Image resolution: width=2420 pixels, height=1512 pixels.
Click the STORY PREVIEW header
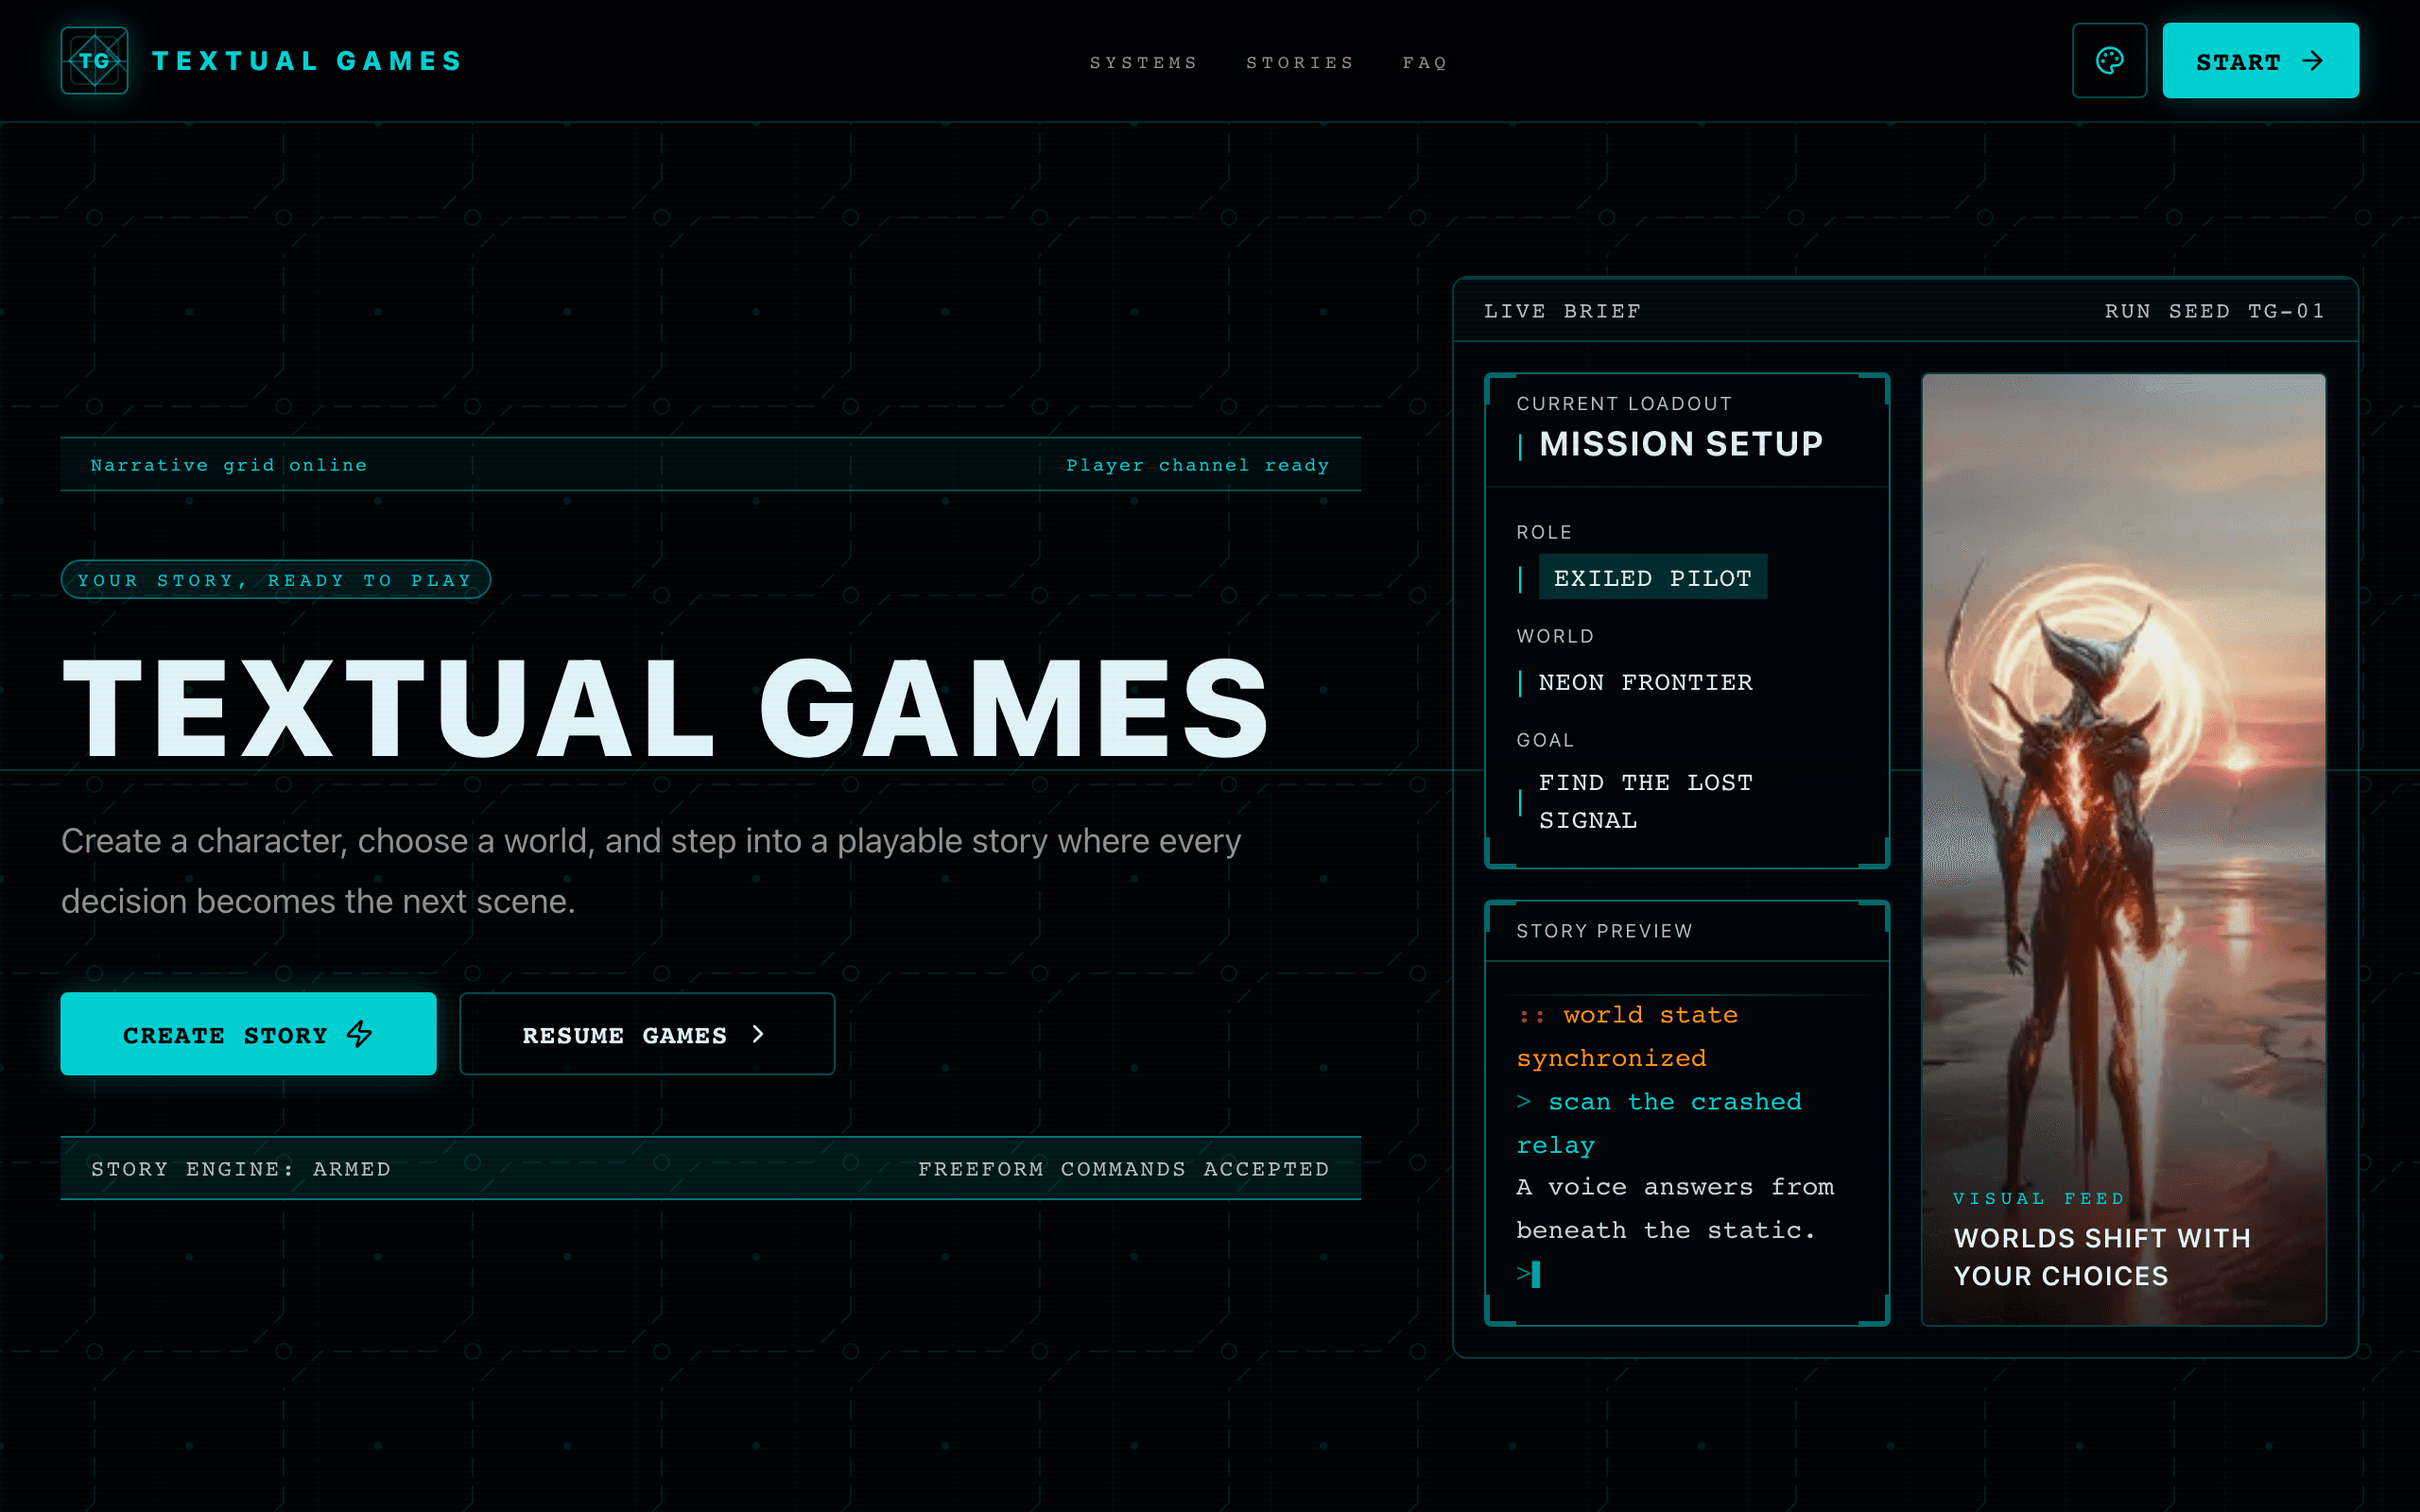(x=1604, y=931)
